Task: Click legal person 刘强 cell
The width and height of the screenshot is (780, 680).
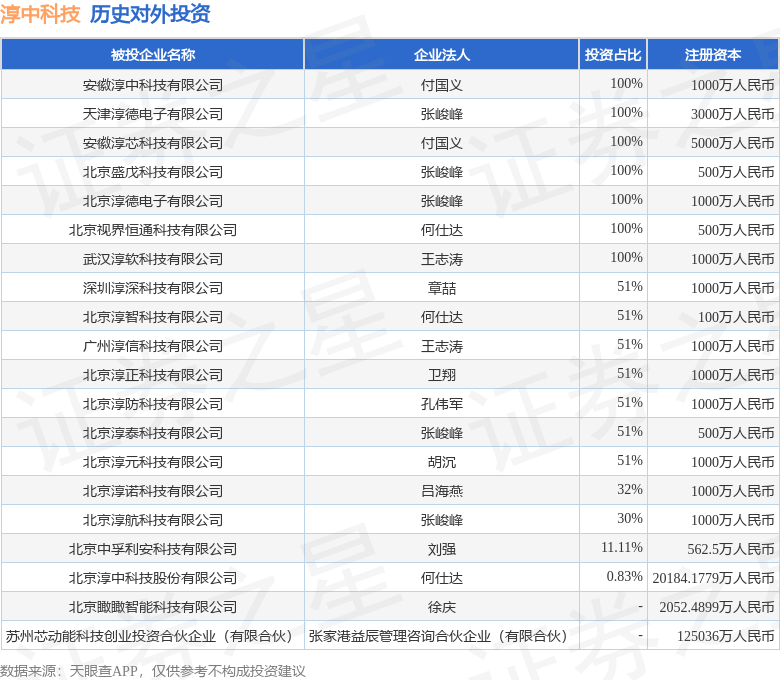Action: click(x=442, y=549)
